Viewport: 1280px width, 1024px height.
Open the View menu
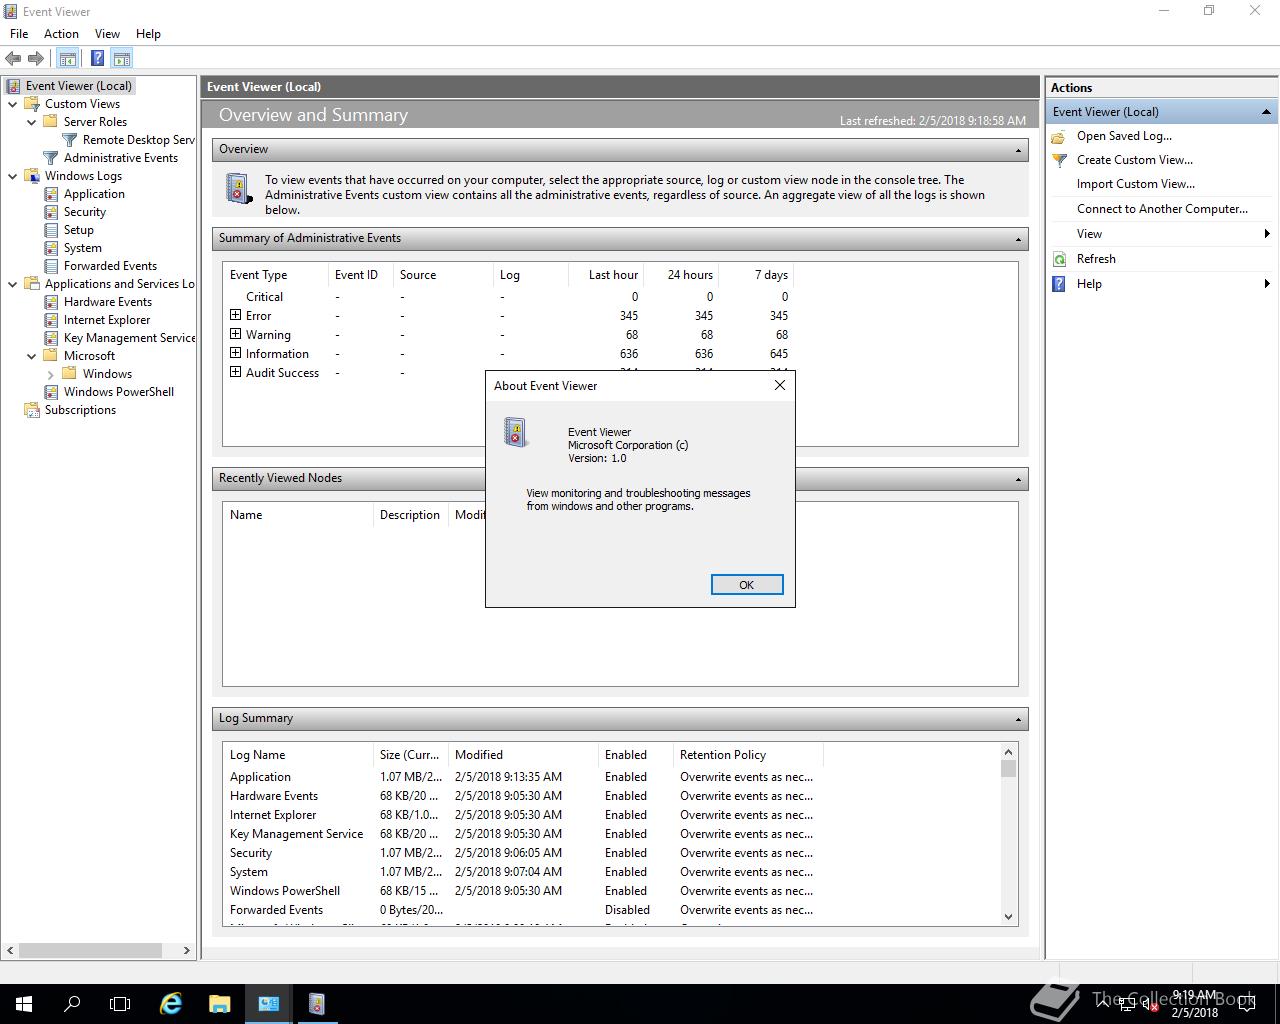tap(107, 34)
